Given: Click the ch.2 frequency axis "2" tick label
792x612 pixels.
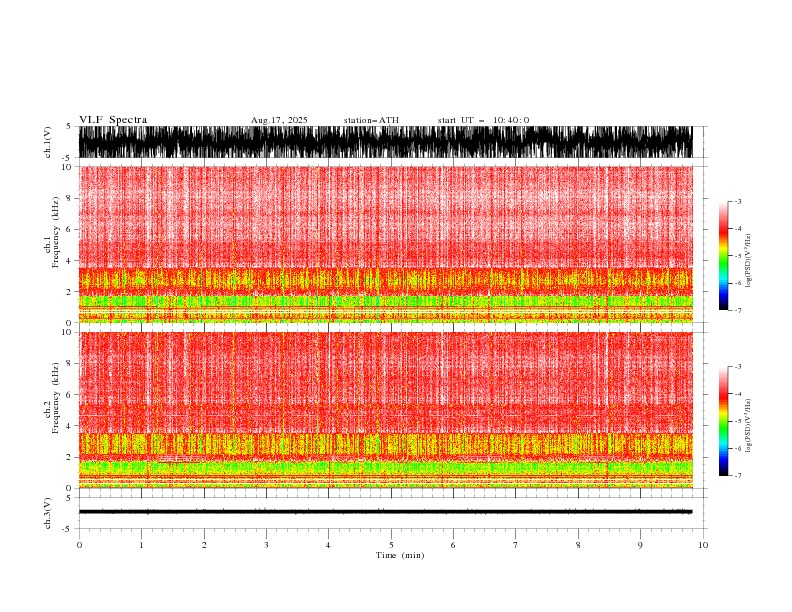Looking at the screenshot, I should click(69, 457).
